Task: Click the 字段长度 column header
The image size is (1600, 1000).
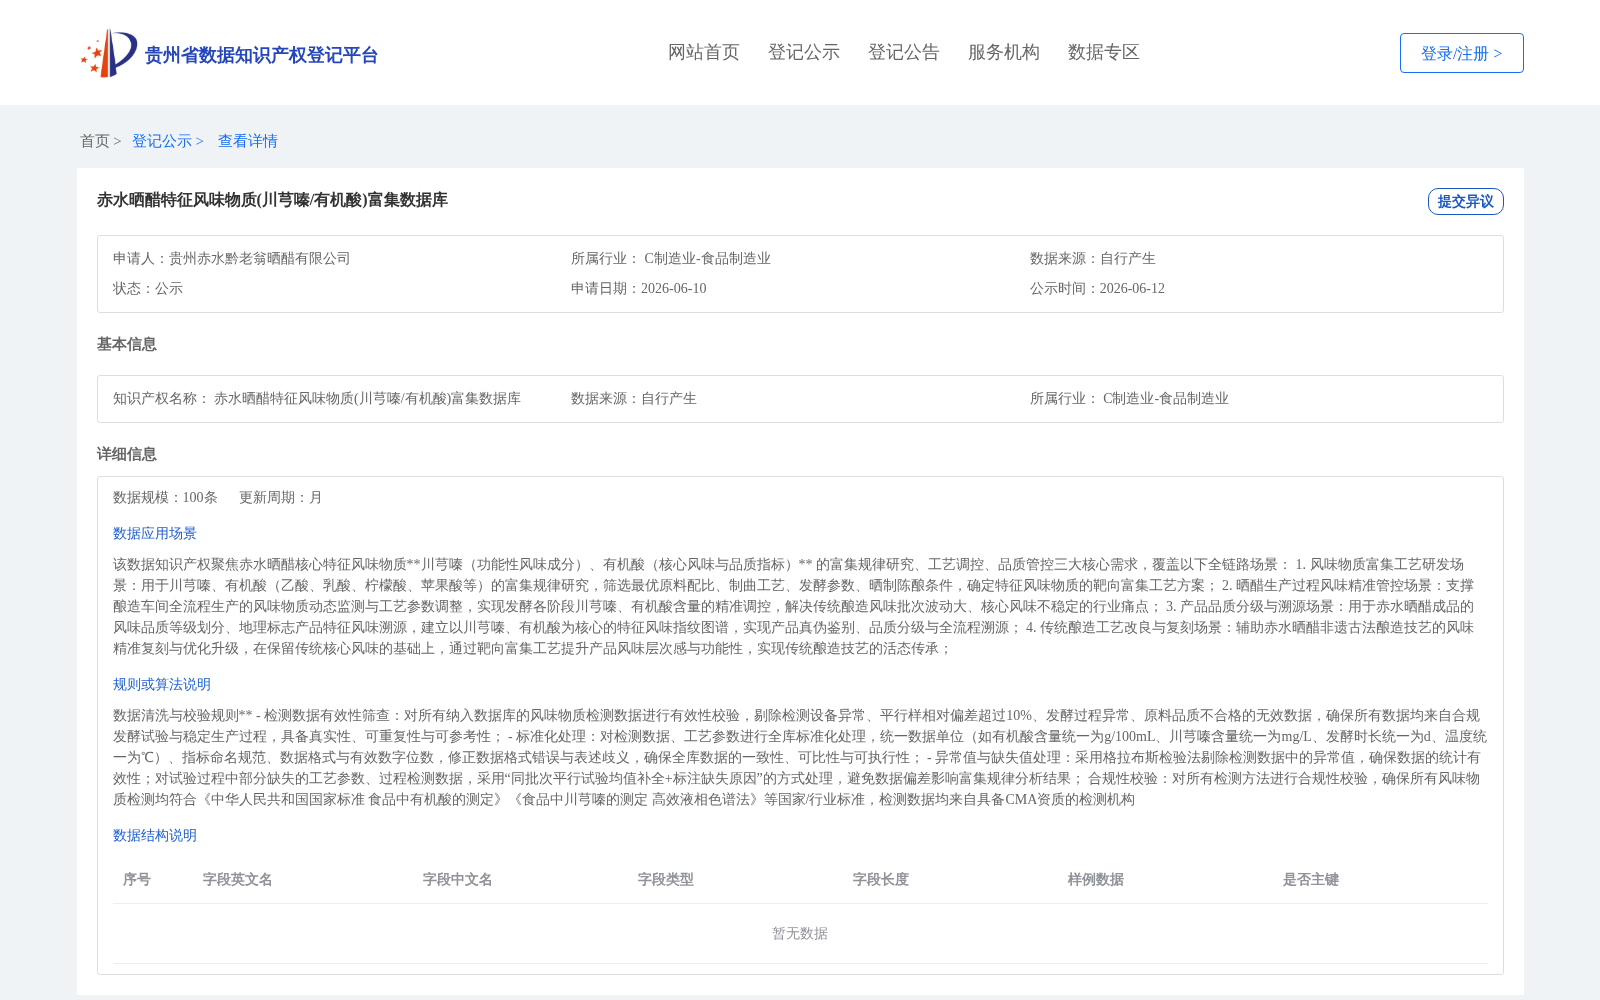Action: 881,879
